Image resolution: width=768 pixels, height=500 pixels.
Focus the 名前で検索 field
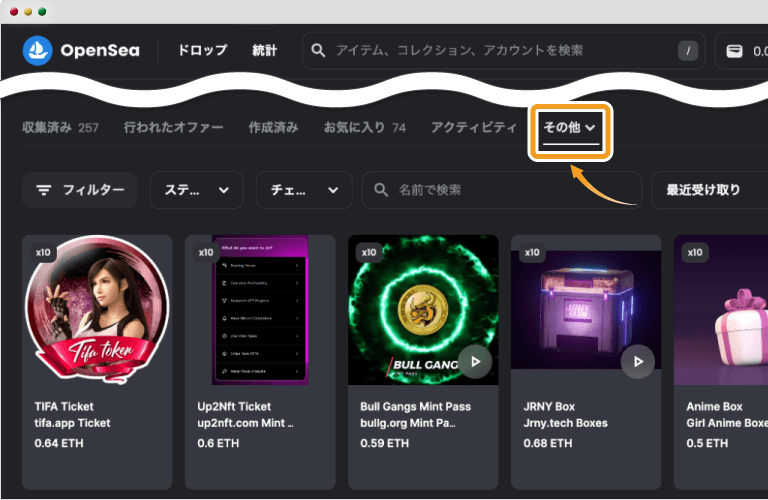pos(502,190)
